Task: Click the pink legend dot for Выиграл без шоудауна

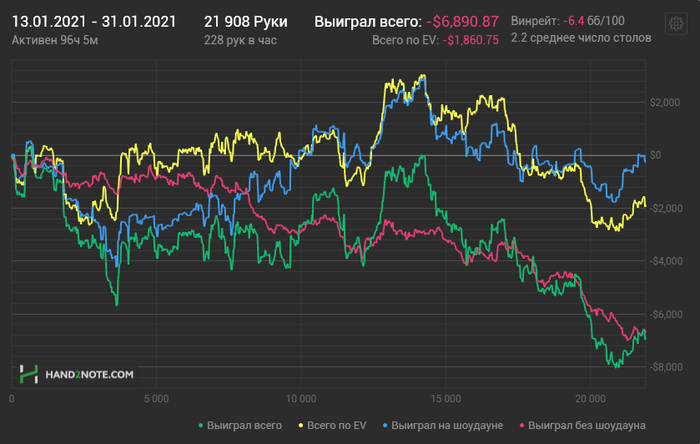Action: (x=519, y=426)
